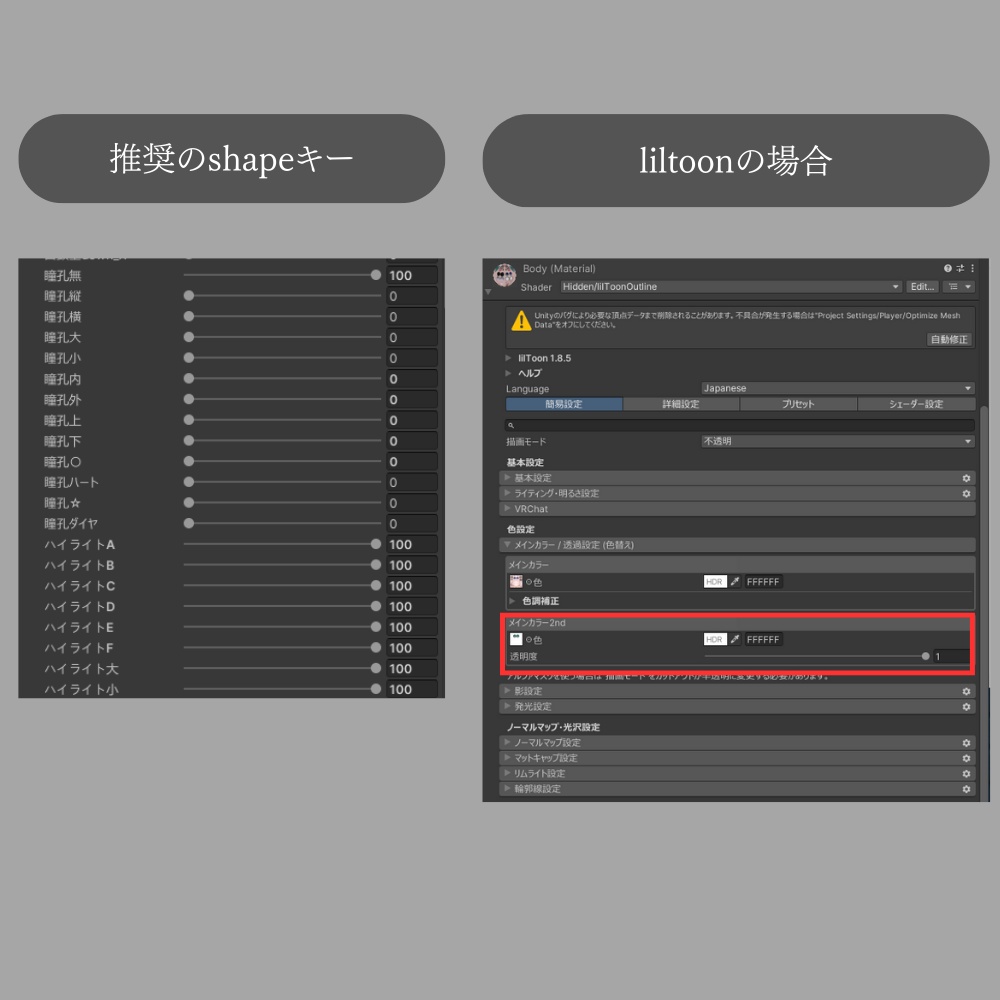Open the material help question mark icon
The width and height of the screenshot is (1000, 1000).
tap(947, 268)
